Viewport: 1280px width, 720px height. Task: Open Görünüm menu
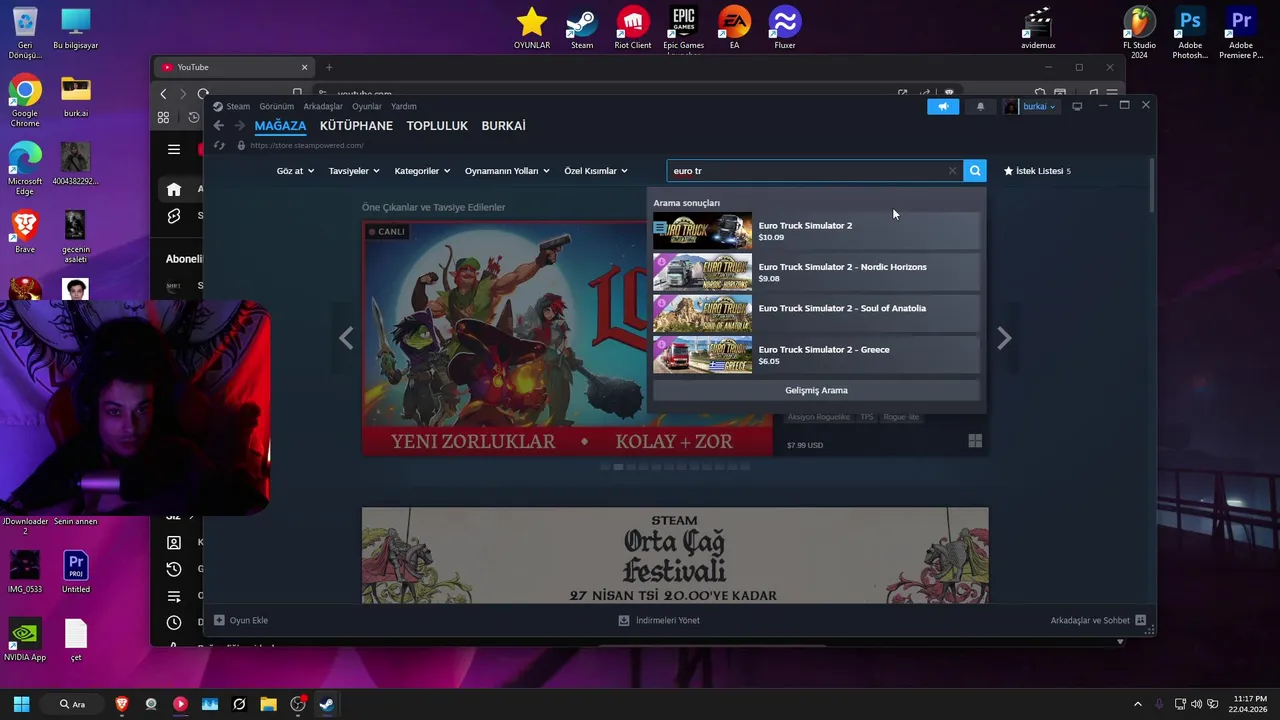[x=276, y=106]
